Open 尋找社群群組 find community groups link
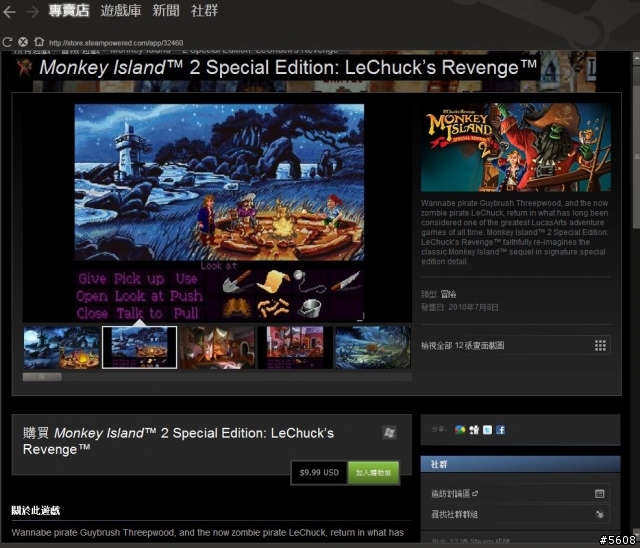Screen dimensions: 640x548 [454, 515]
